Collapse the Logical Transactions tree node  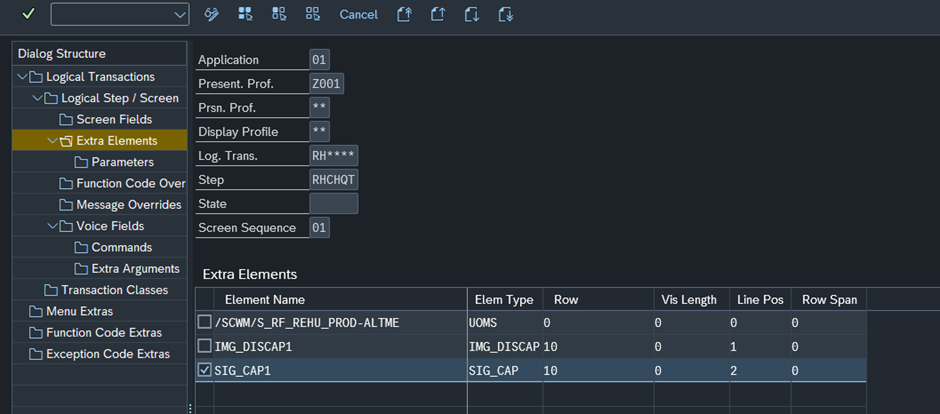coord(22,77)
